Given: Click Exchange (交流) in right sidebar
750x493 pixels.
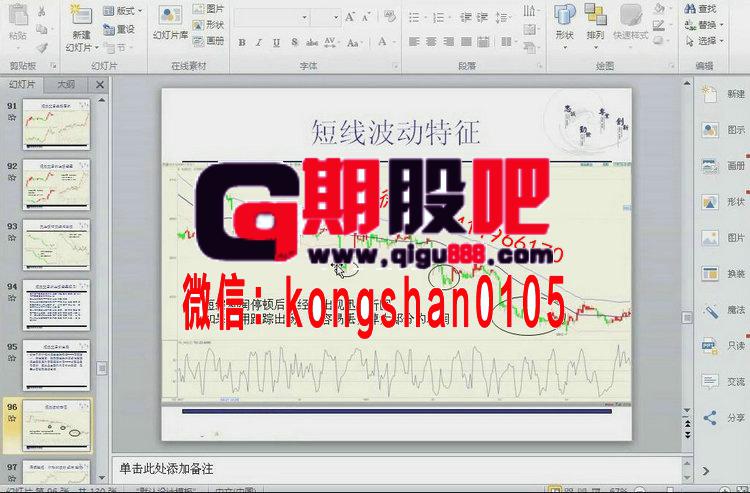Looking at the screenshot, I should click(723, 382).
